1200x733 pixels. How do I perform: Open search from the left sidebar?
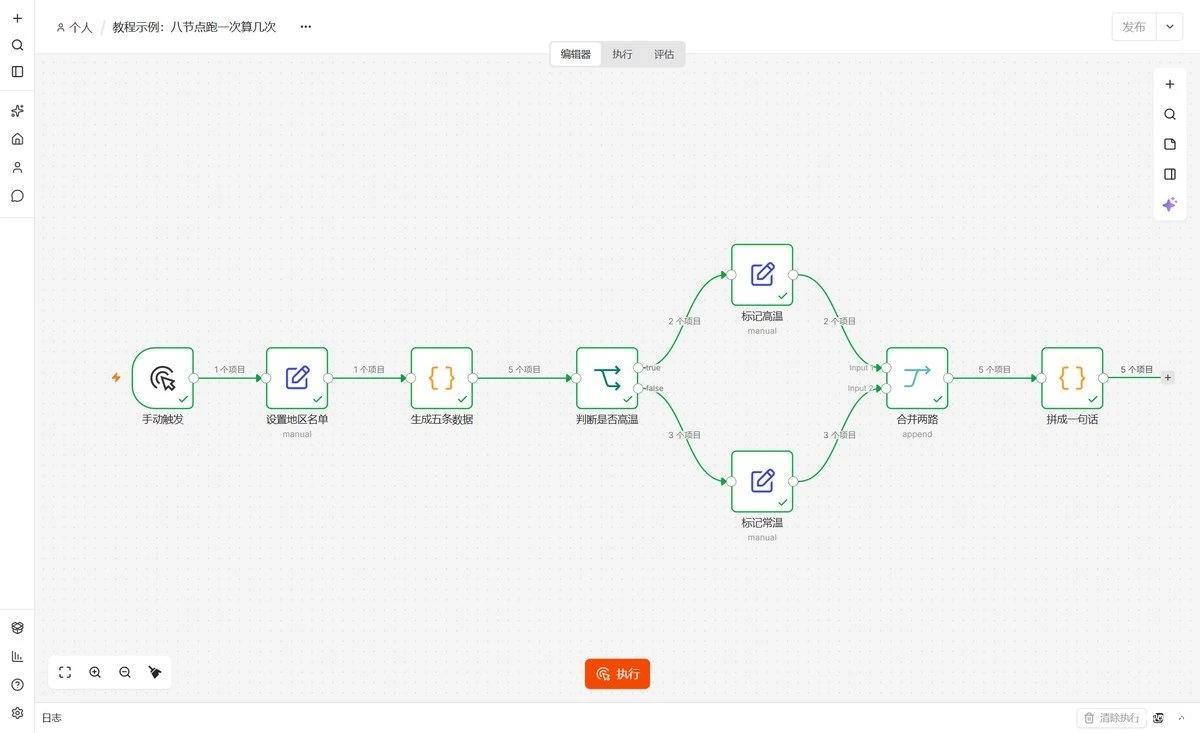17,45
